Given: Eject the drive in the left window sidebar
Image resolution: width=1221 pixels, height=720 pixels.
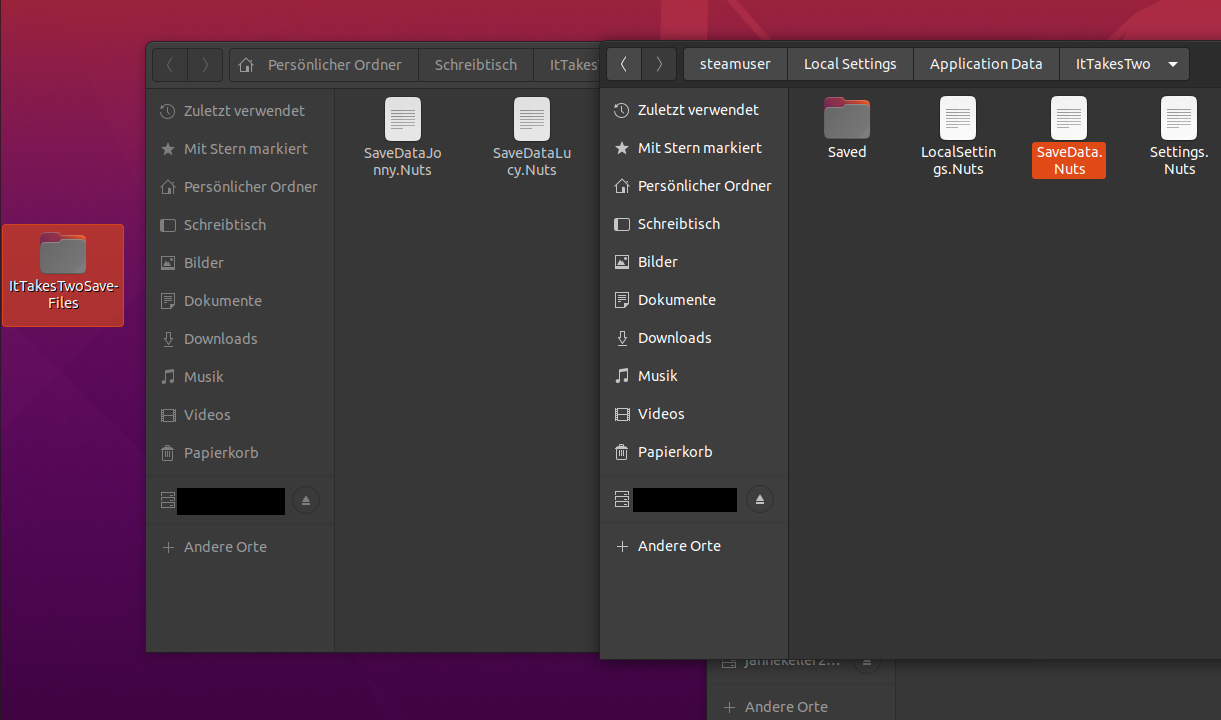Looking at the screenshot, I should (306, 500).
